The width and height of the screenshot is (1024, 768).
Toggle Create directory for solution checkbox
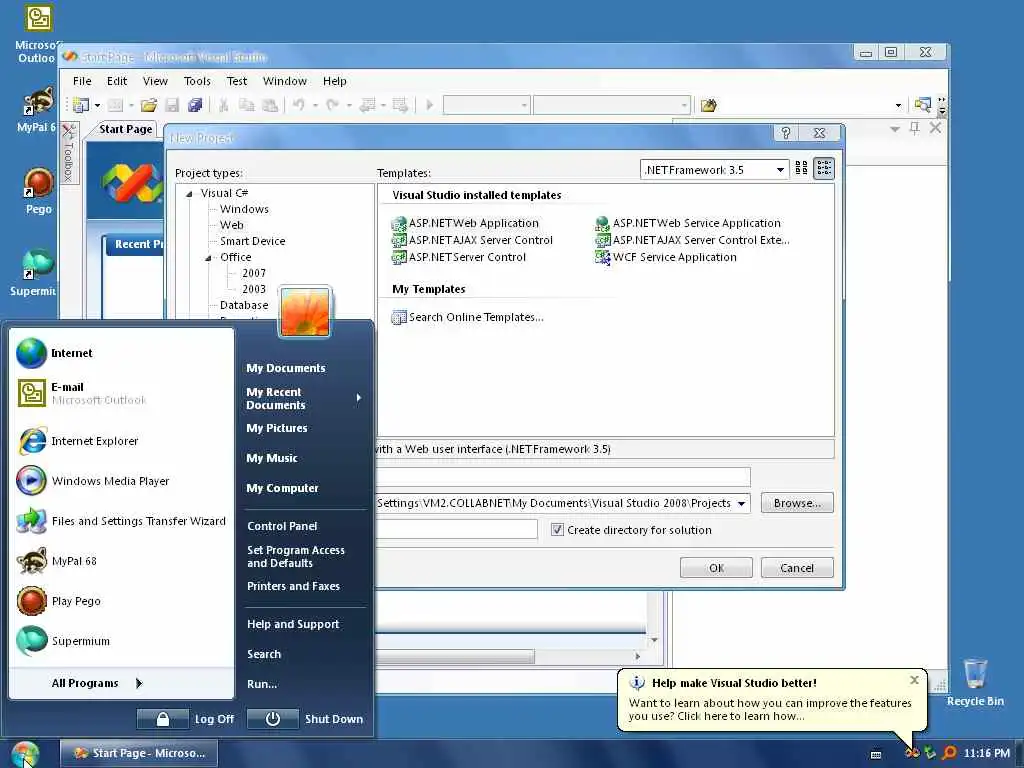(557, 530)
